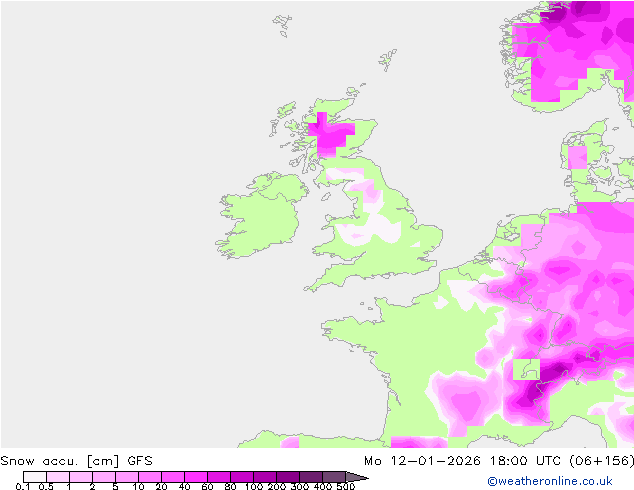Image resolution: width=634 pixels, height=490 pixels.
Task: Click the pink snow square over Denmark
Action: click(x=577, y=158)
